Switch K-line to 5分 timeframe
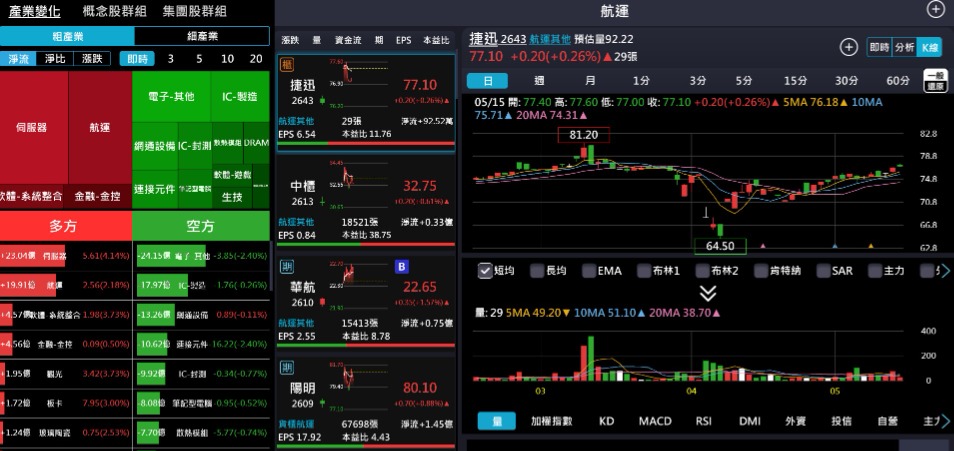Viewport: 954px width, 451px height. (743, 80)
